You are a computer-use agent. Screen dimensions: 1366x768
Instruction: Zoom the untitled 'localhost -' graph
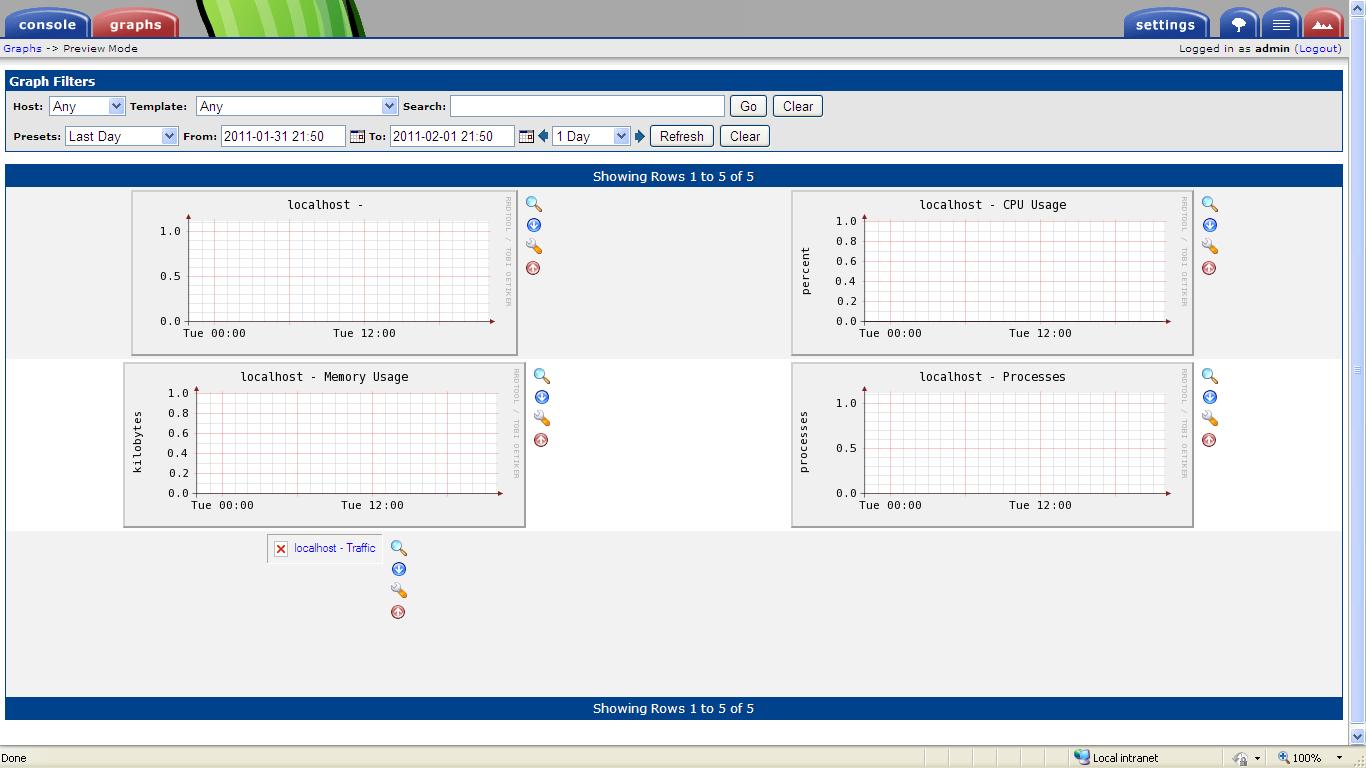pyautogui.click(x=534, y=204)
